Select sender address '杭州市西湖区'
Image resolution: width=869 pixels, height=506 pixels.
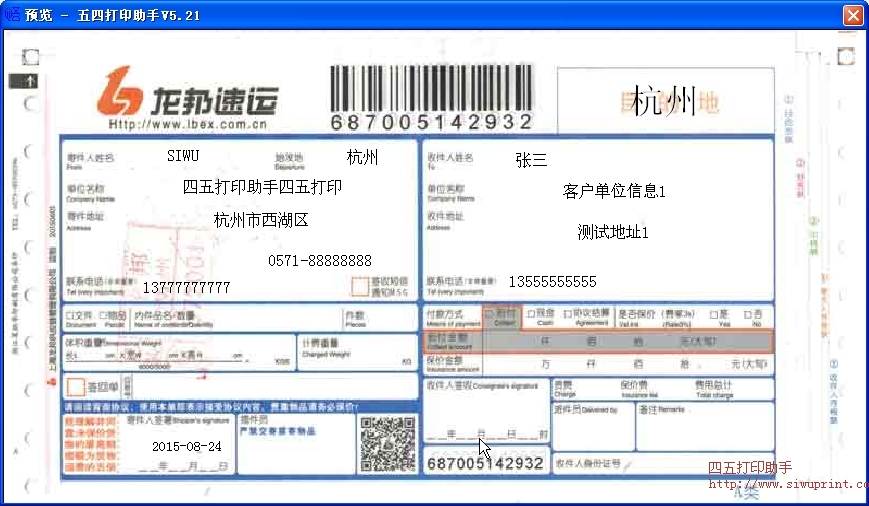[261, 220]
